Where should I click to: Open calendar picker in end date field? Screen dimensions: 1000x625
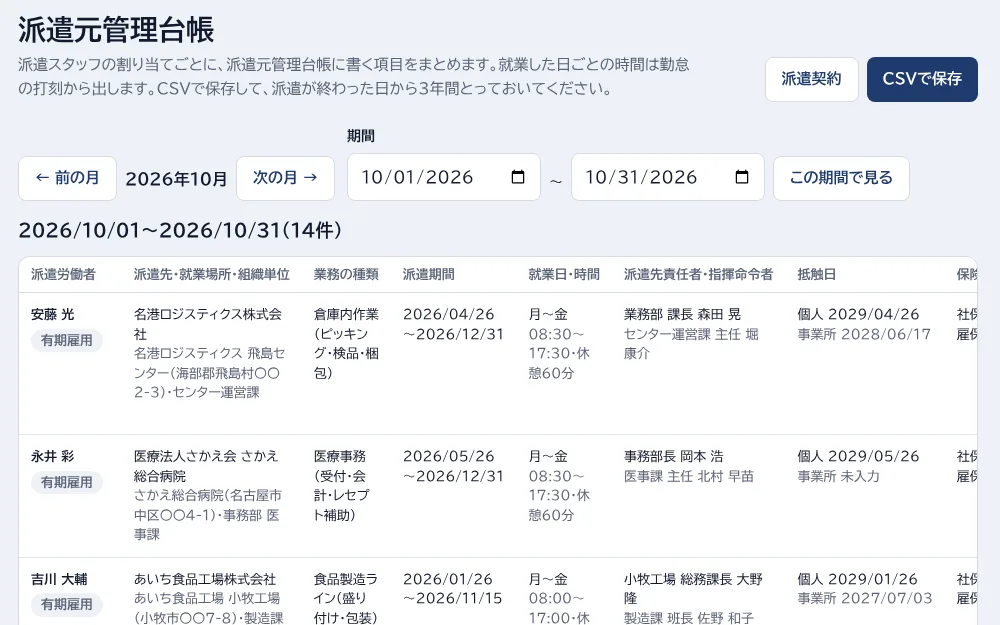click(742, 177)
